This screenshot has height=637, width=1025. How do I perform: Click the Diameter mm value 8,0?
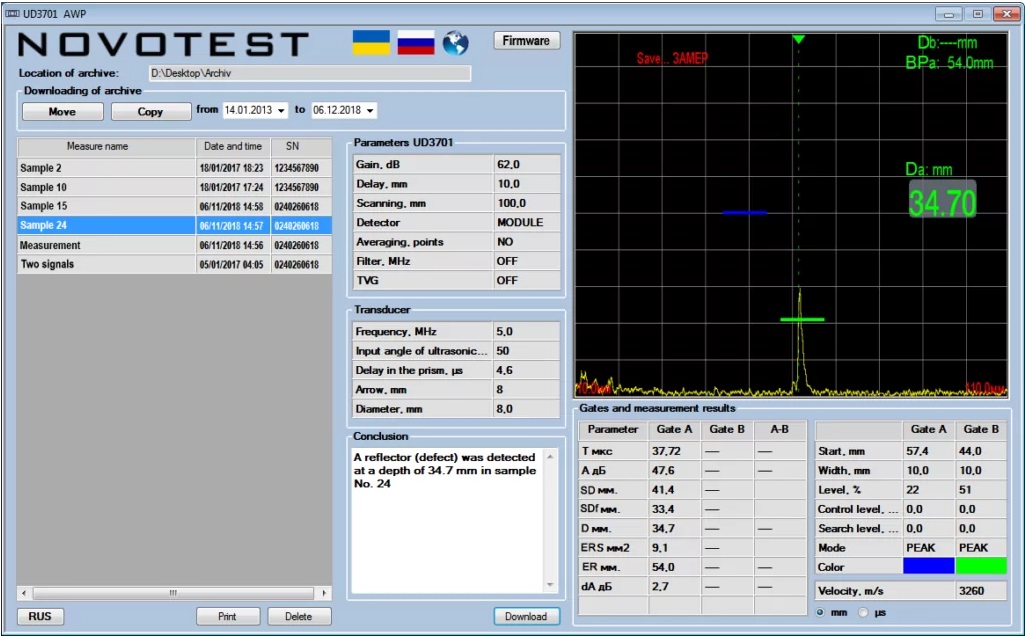pos(526,409)
